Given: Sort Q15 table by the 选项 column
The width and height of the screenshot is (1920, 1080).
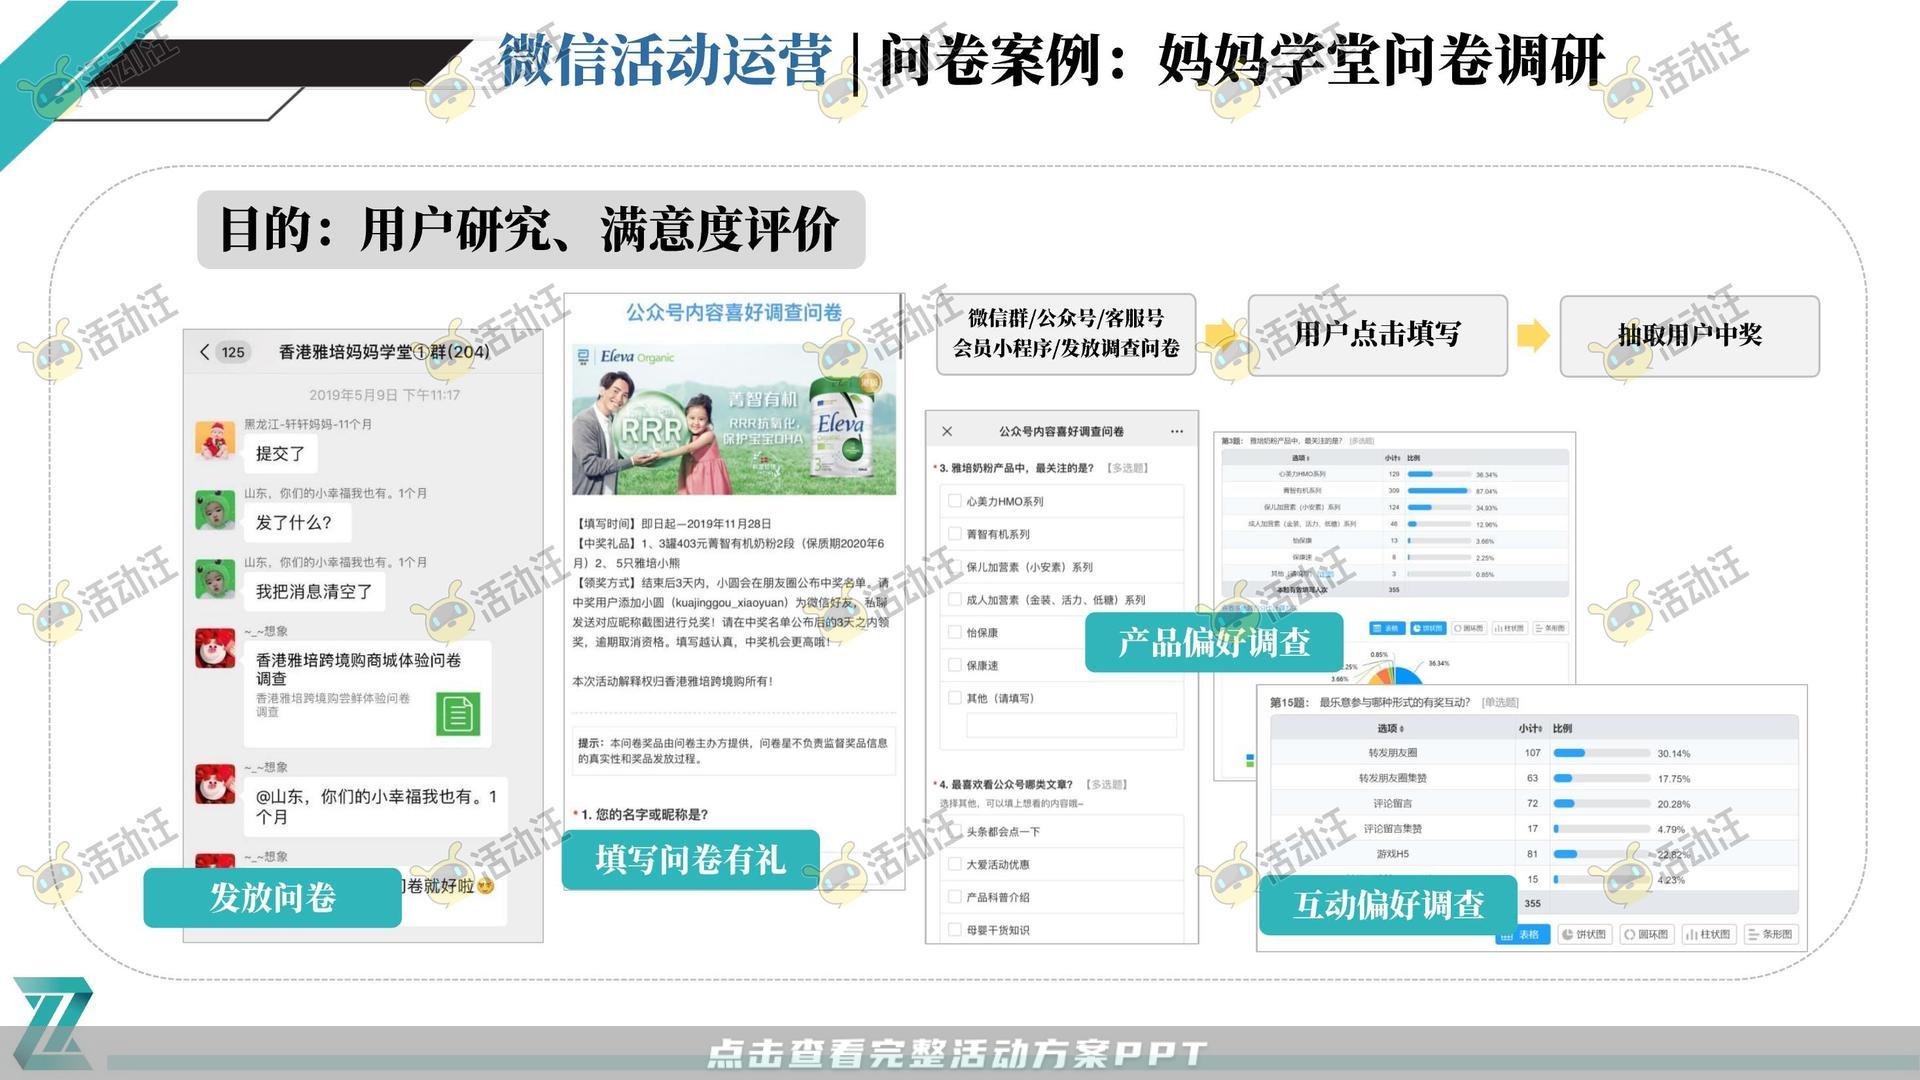Looking at the screenshot, I should coord(1391,728).
